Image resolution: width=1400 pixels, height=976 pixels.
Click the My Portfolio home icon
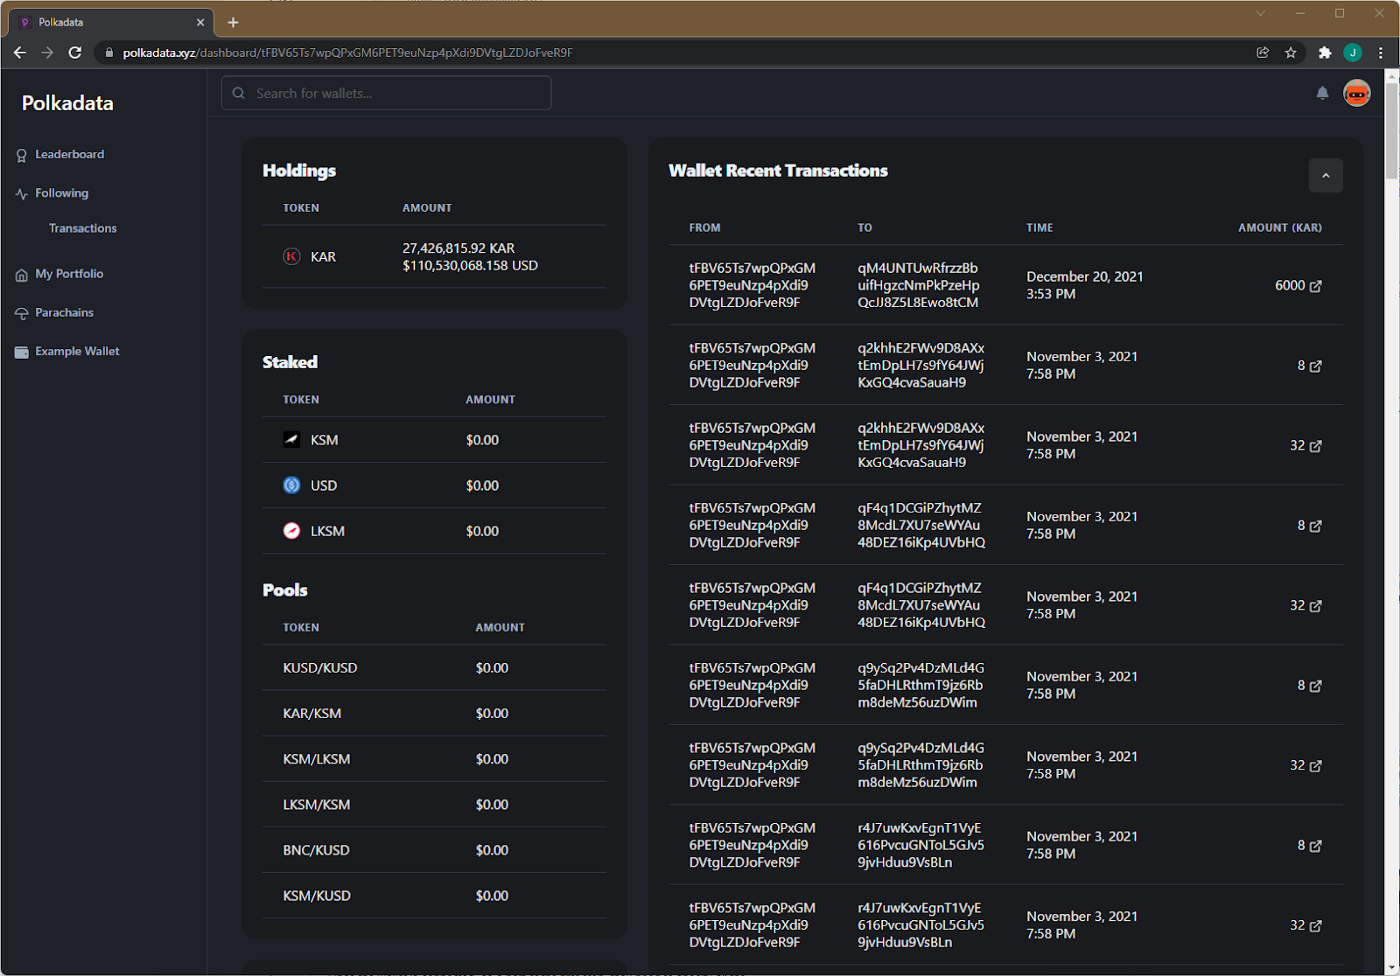click(x=21, y=274)
